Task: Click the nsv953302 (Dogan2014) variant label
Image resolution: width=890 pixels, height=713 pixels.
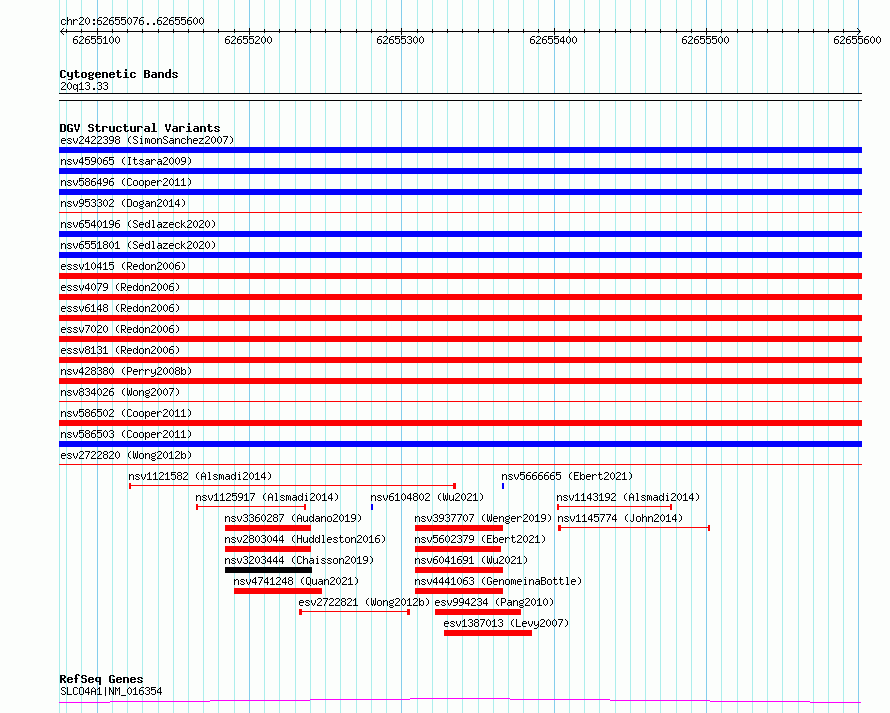Action: (123, 203)
